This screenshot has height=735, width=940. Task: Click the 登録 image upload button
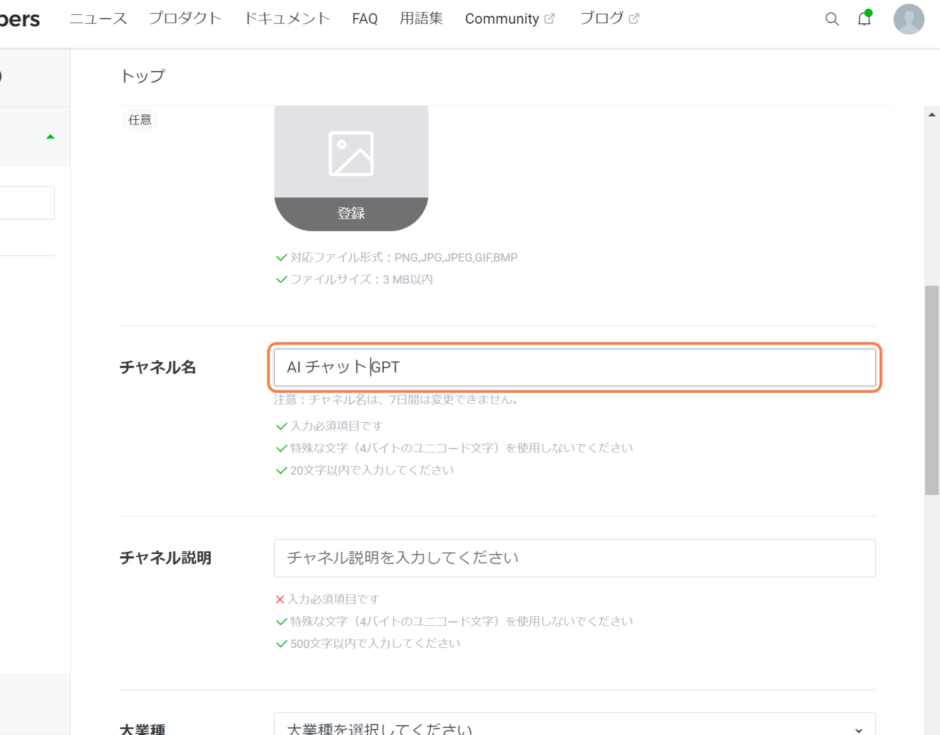351,213
